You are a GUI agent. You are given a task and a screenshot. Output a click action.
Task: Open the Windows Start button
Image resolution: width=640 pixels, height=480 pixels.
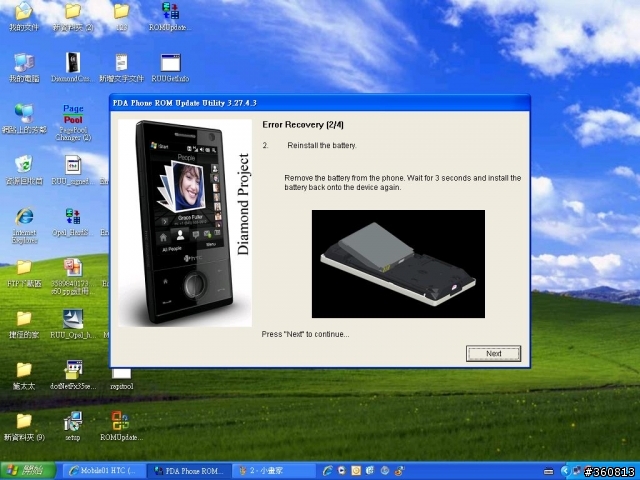[28, 471]
